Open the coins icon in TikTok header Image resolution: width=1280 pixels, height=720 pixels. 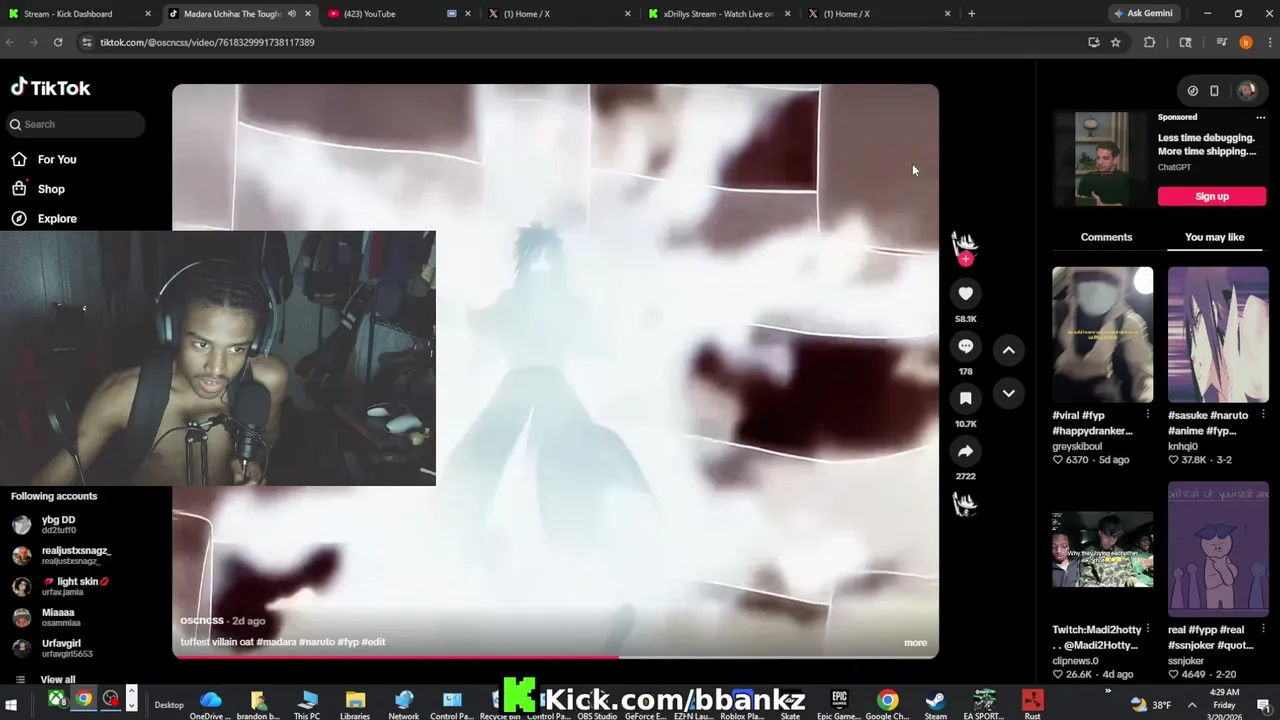(1193, 91)
